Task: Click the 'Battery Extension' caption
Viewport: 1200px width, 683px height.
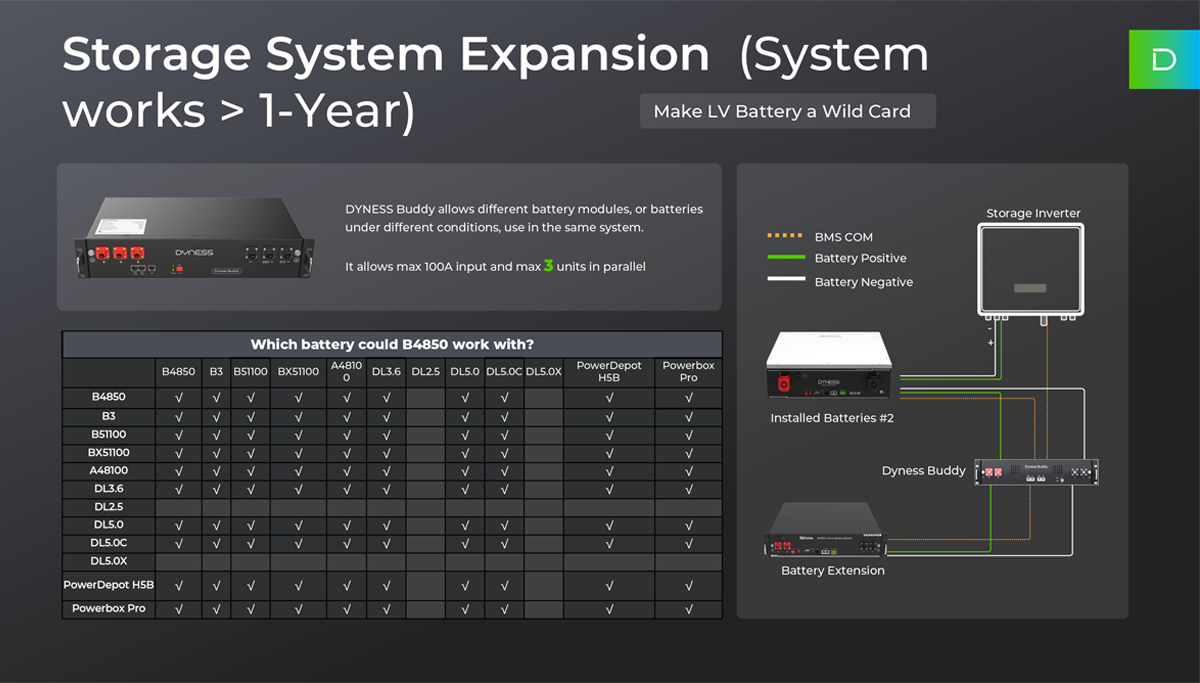Action: tap(832, 570)
